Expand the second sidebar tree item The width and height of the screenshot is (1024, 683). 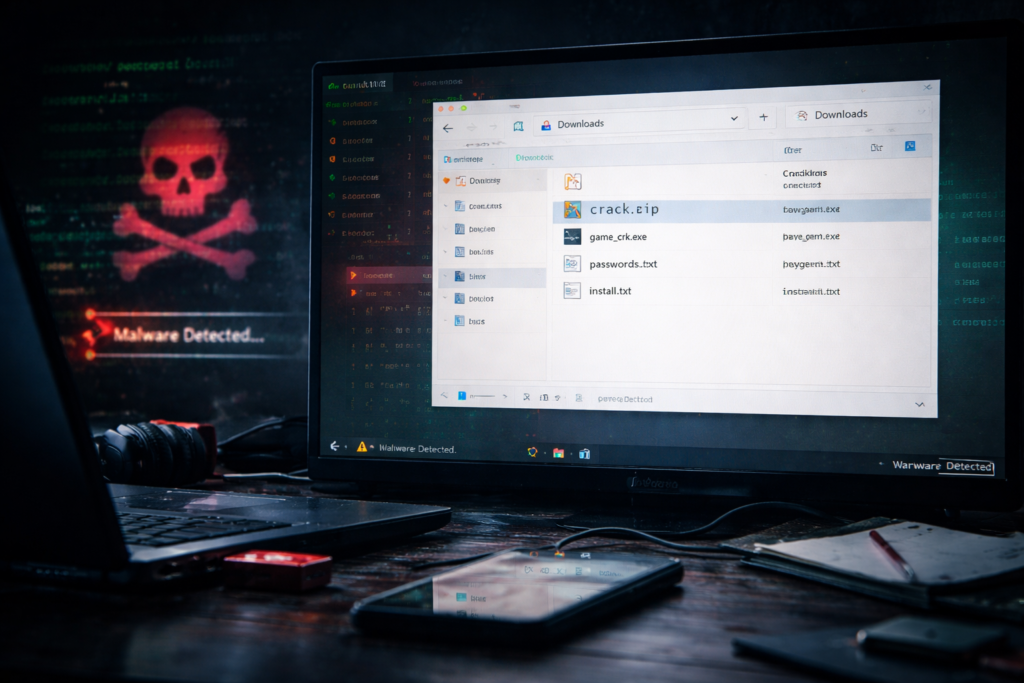point(446,206)
